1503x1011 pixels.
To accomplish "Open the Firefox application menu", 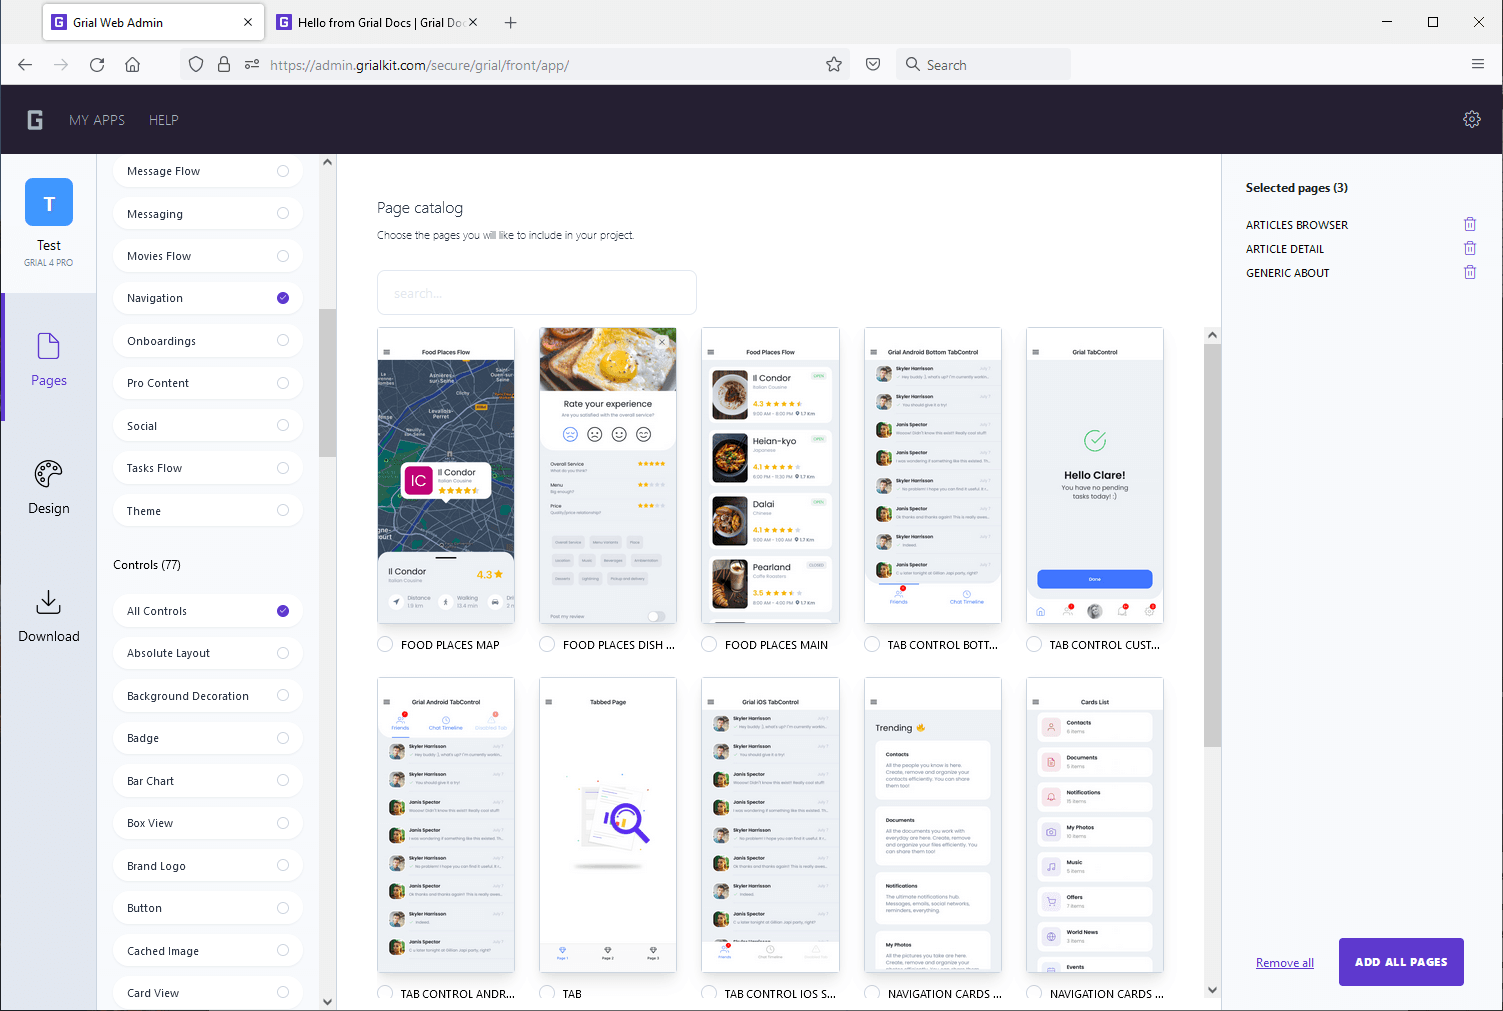I will (x=1478, y=64).
